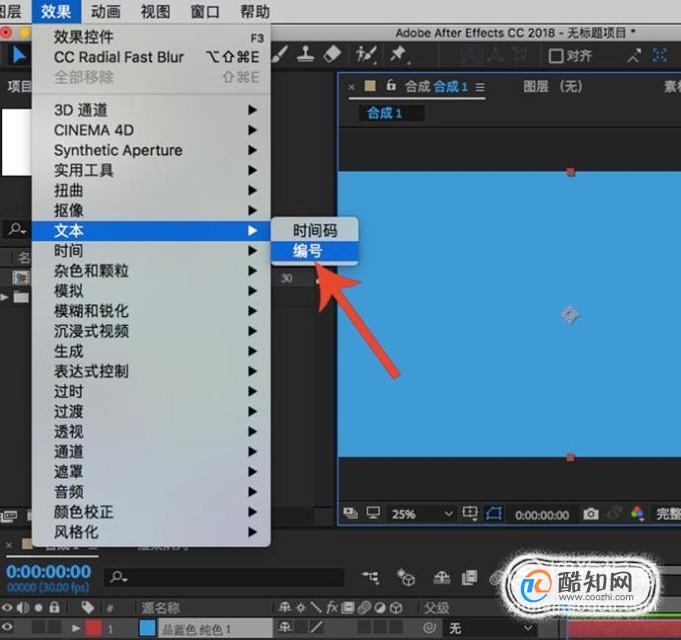This screenshot has height=640, width=681.
Task: Select the Eraser tool
Action: (332, 55)
